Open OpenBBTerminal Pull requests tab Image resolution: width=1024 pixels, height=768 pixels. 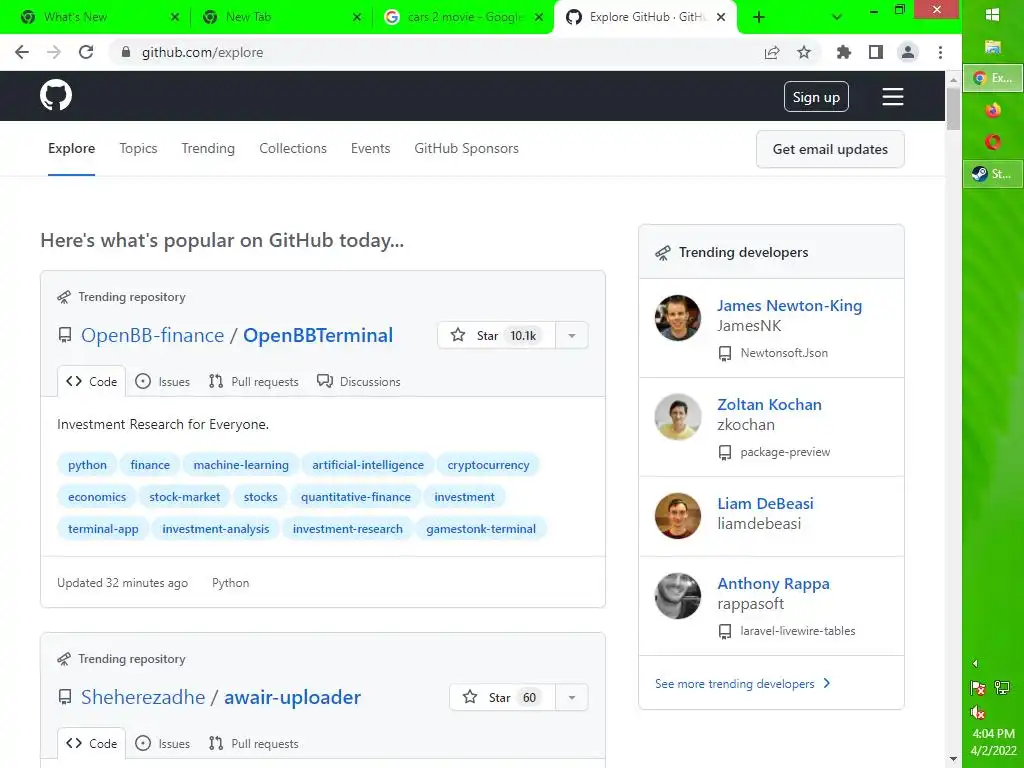point(253,381)
